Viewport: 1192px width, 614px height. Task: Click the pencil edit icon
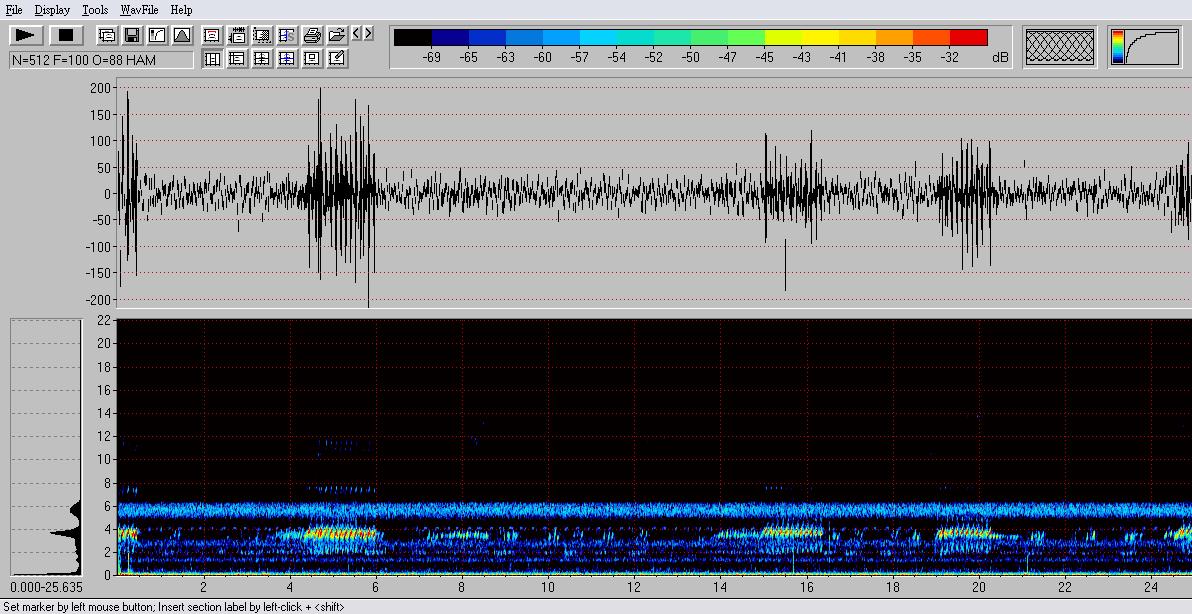tap(337, 59)
